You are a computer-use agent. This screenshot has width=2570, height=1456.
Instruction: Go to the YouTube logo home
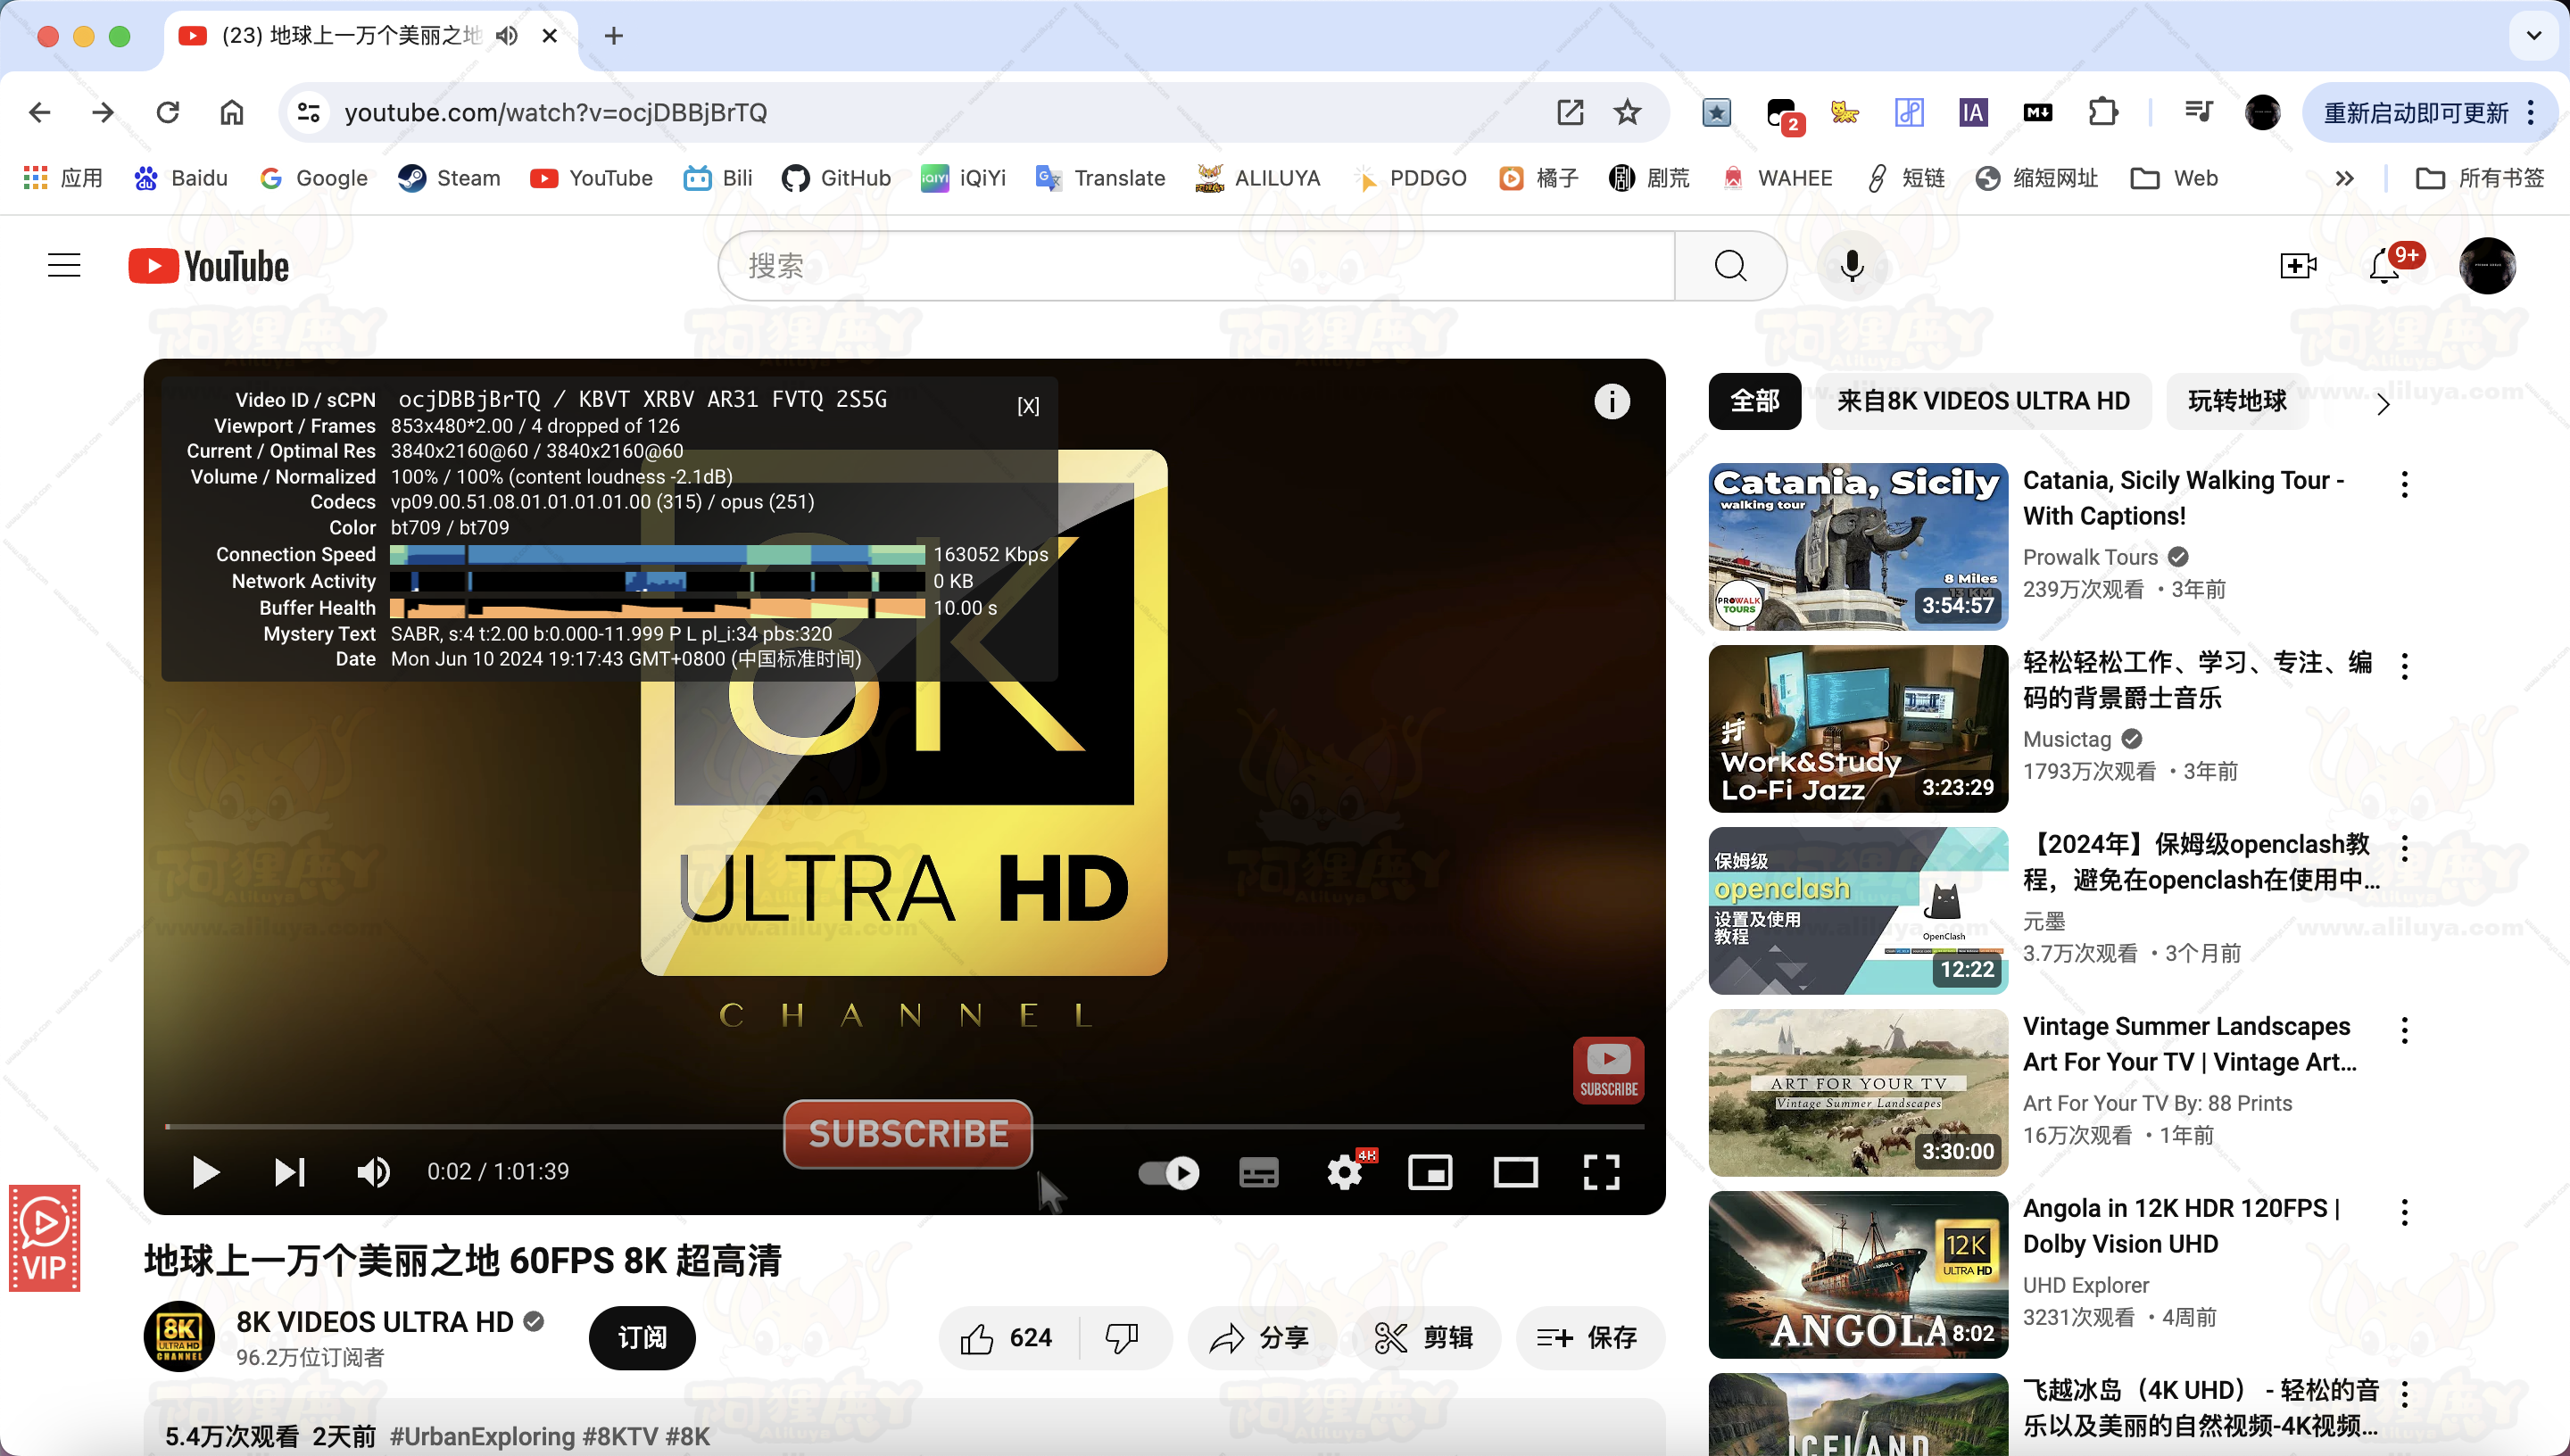point(209,266)
